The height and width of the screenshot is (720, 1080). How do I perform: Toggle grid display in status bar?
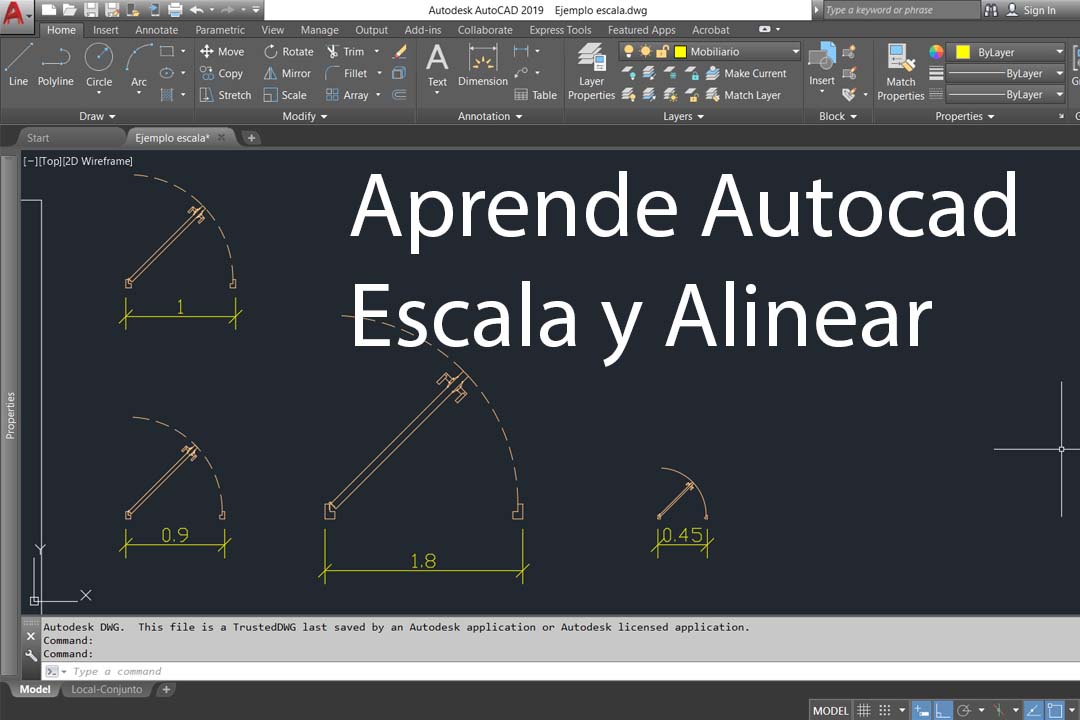click(864, 710)
